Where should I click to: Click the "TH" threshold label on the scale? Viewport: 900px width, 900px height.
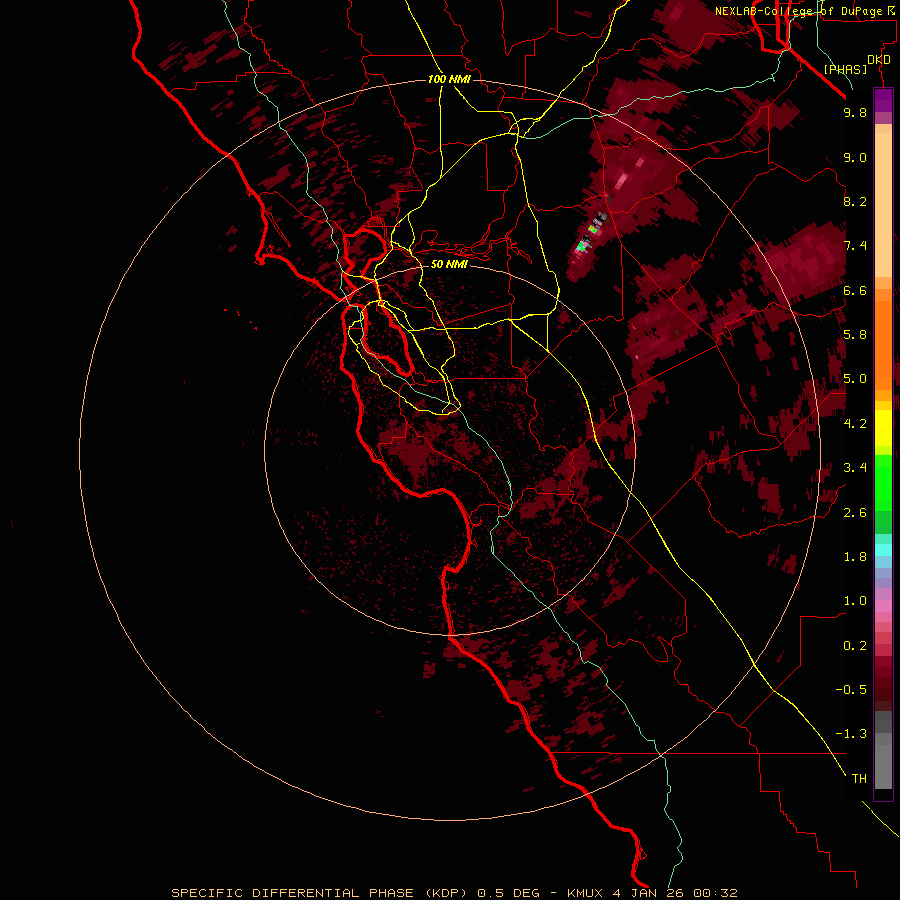pos(859,779)
